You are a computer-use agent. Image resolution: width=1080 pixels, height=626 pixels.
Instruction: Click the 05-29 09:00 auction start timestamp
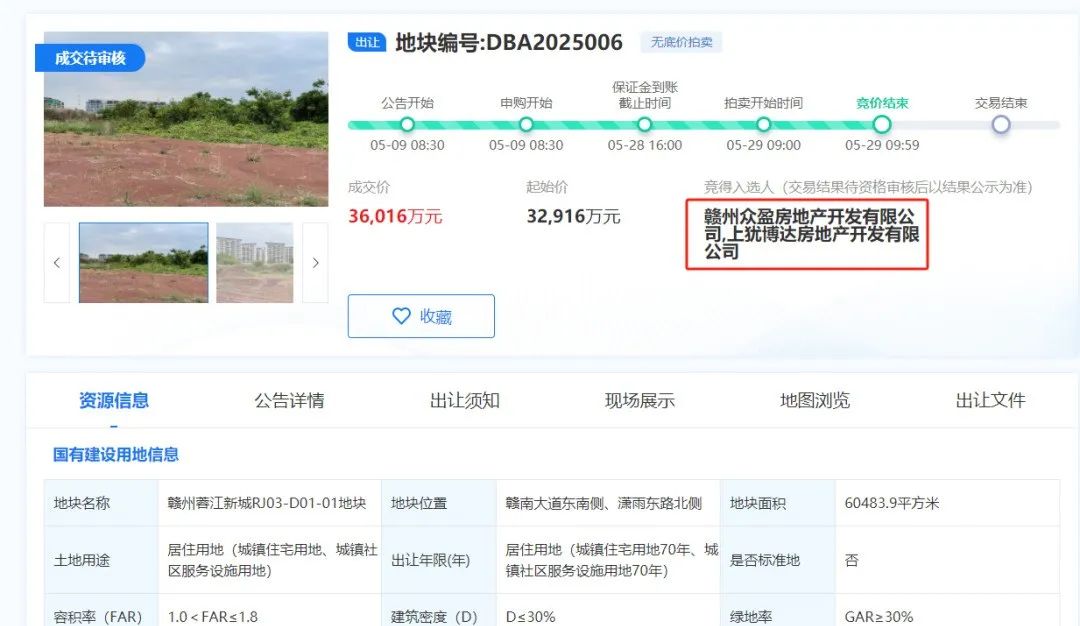click(x=763, y=145)
